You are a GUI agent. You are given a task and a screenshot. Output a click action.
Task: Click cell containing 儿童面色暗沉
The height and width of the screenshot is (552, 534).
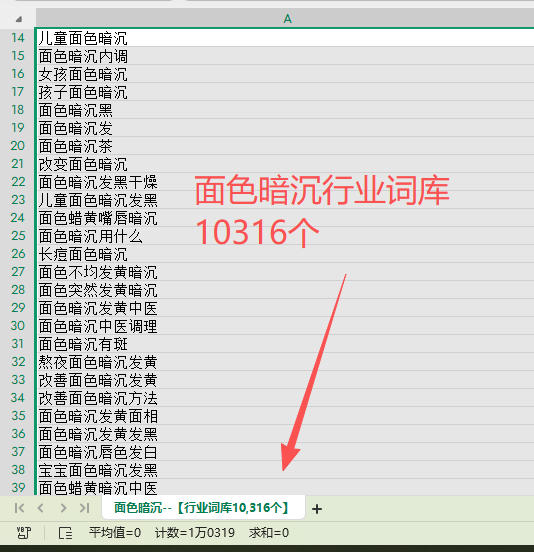click(x=285, y=38)
